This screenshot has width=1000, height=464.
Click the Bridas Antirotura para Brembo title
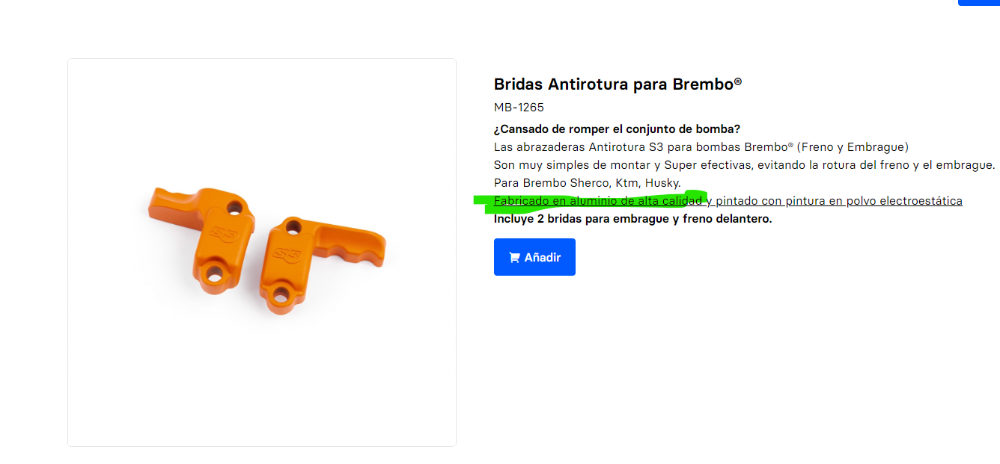[x=617, y=84]
